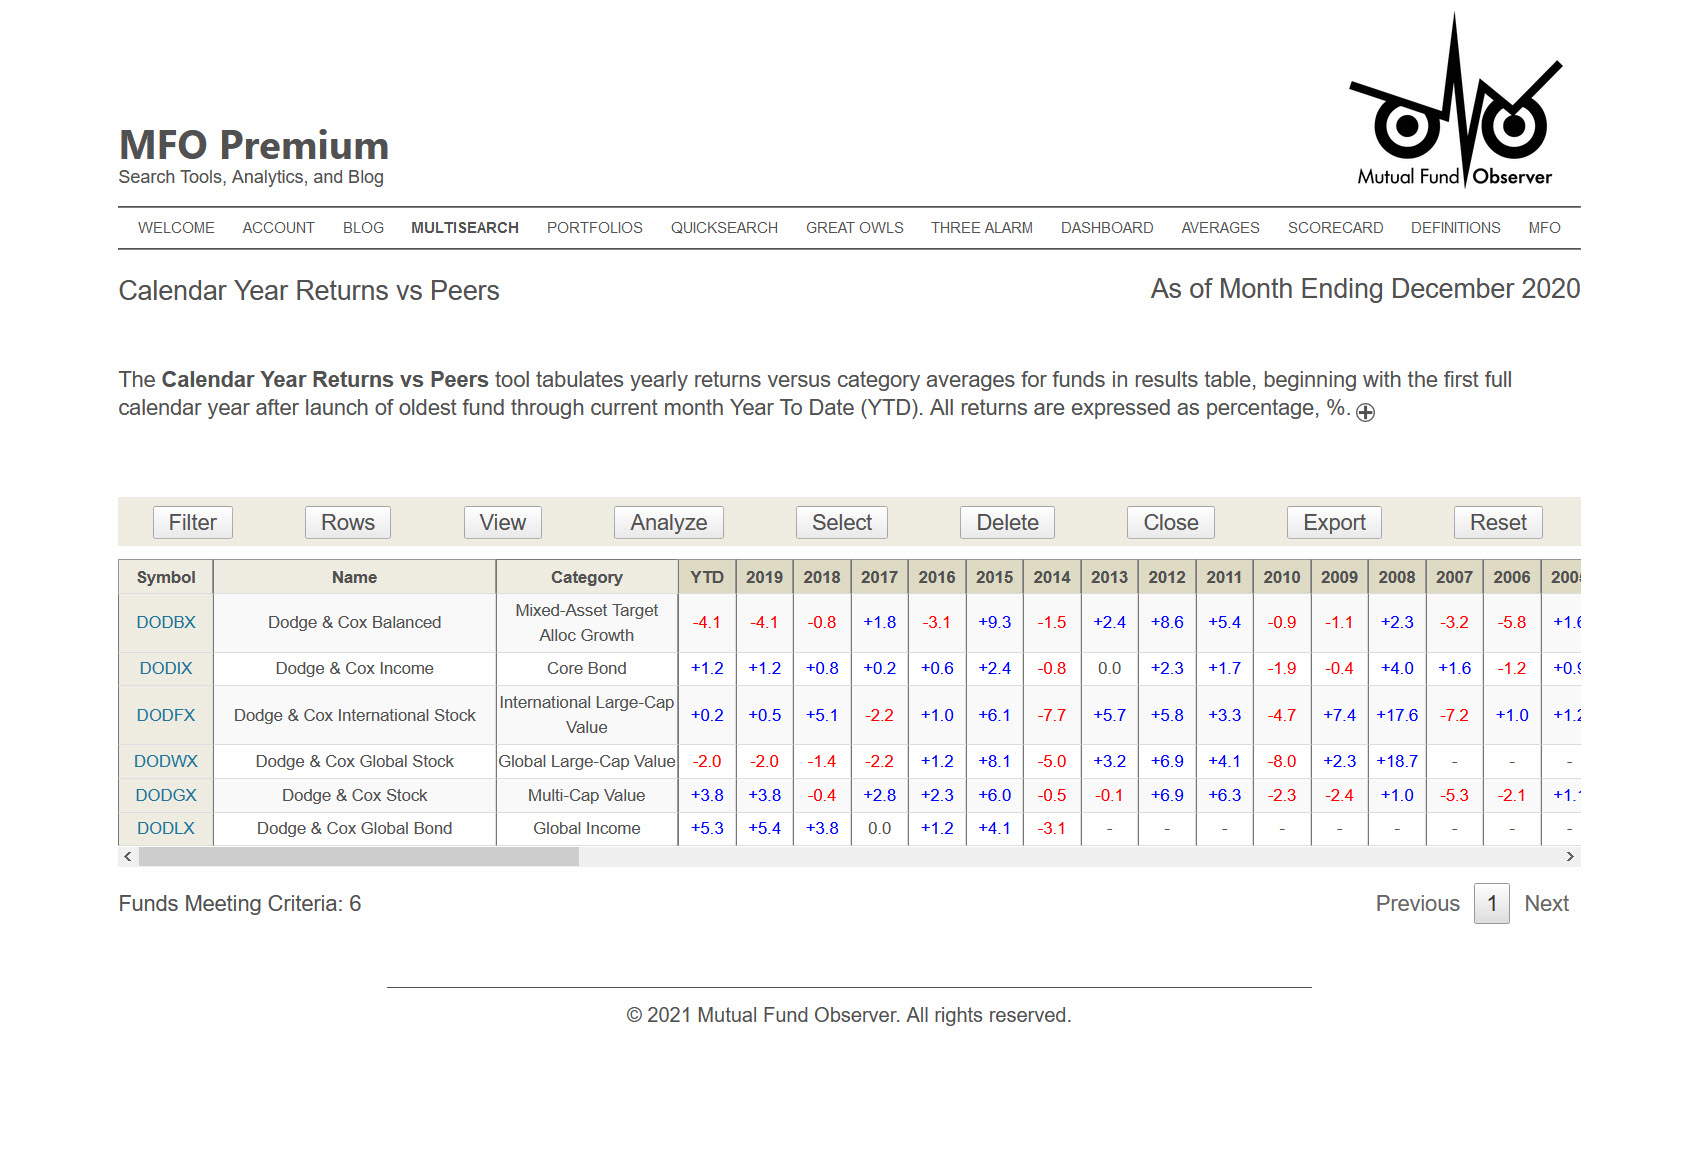Click the Funds Meeting Criteria: 6 text
1699x1154 pixels.
point(240,904)
